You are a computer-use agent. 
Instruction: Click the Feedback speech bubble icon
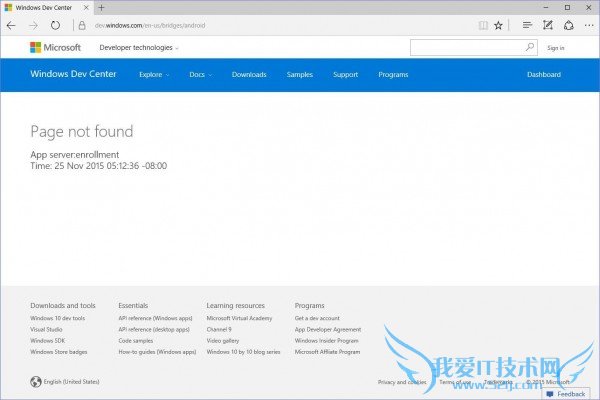550,394
